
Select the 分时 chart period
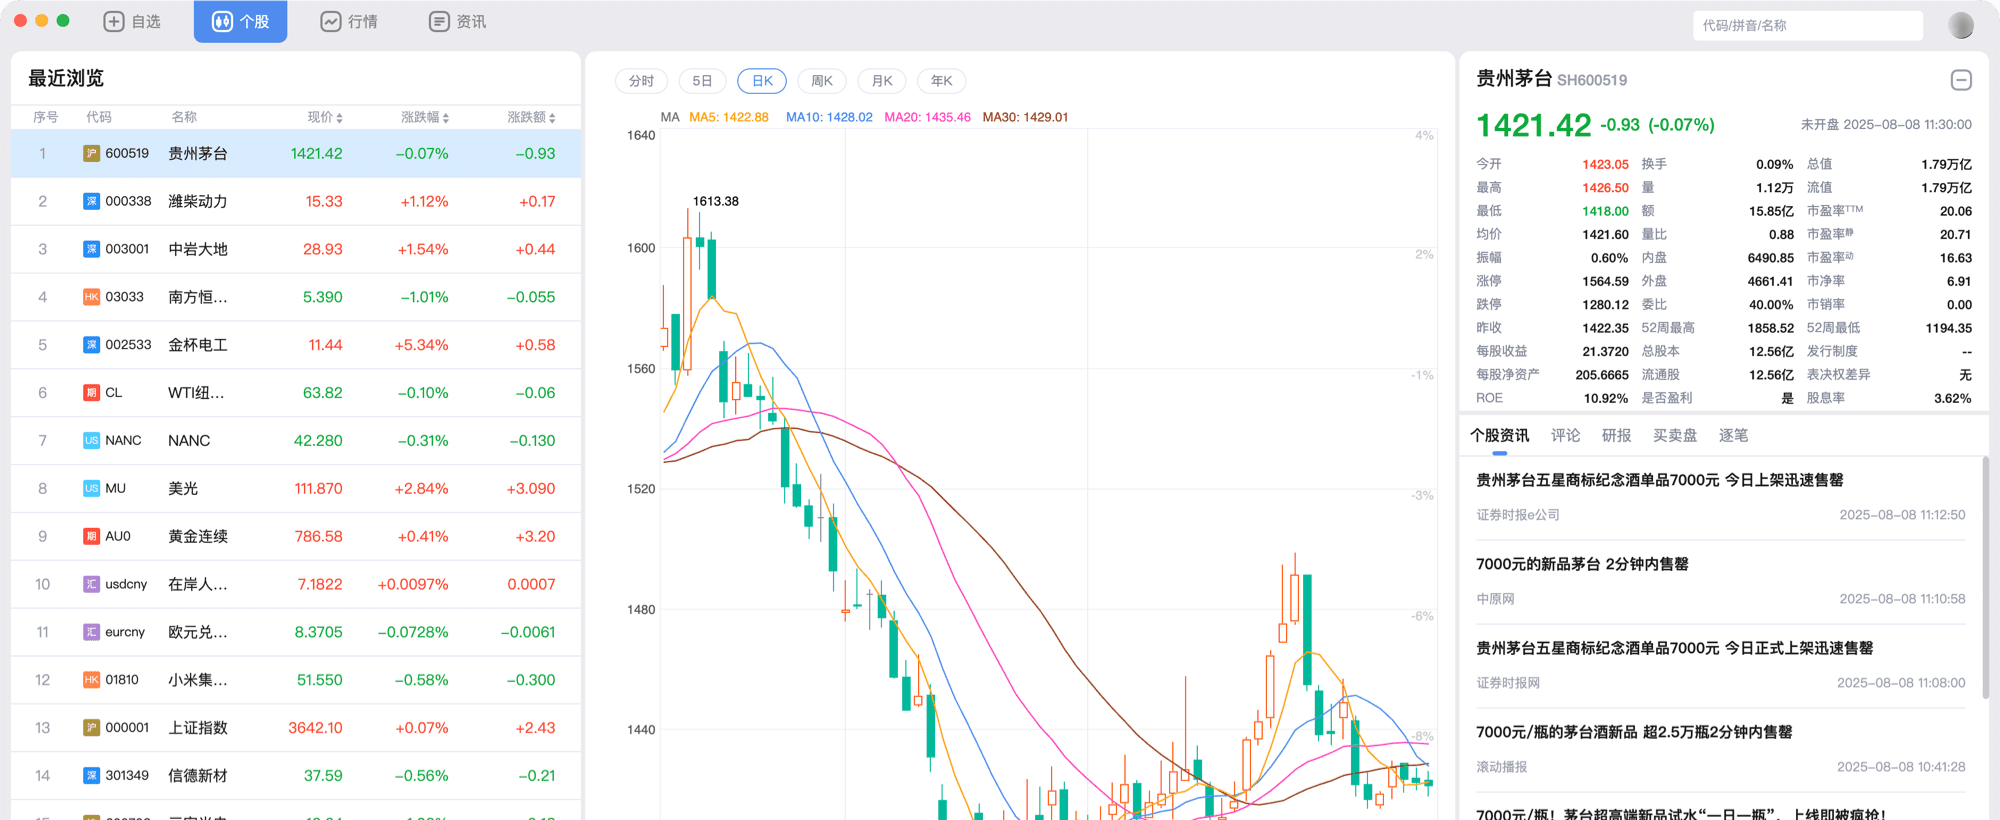641,81
